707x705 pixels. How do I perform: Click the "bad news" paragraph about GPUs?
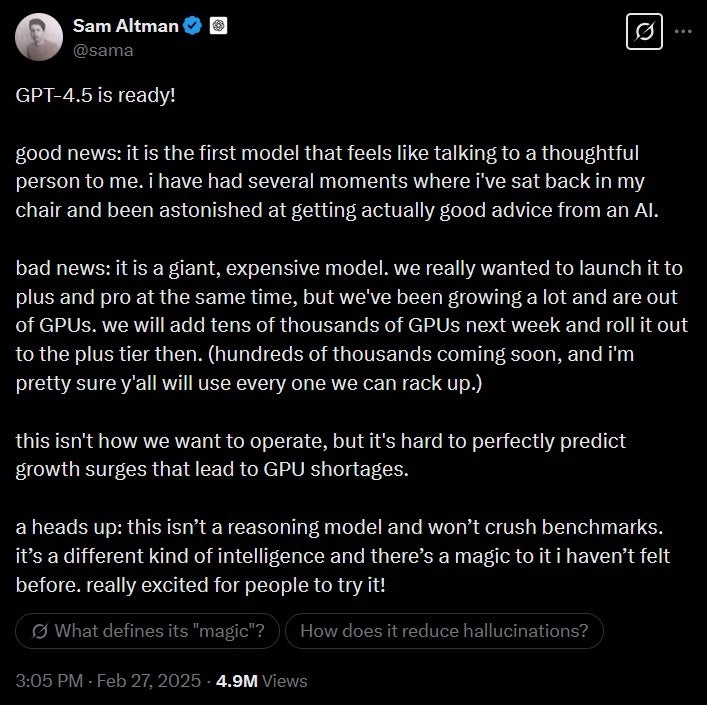tap(330, 327)
